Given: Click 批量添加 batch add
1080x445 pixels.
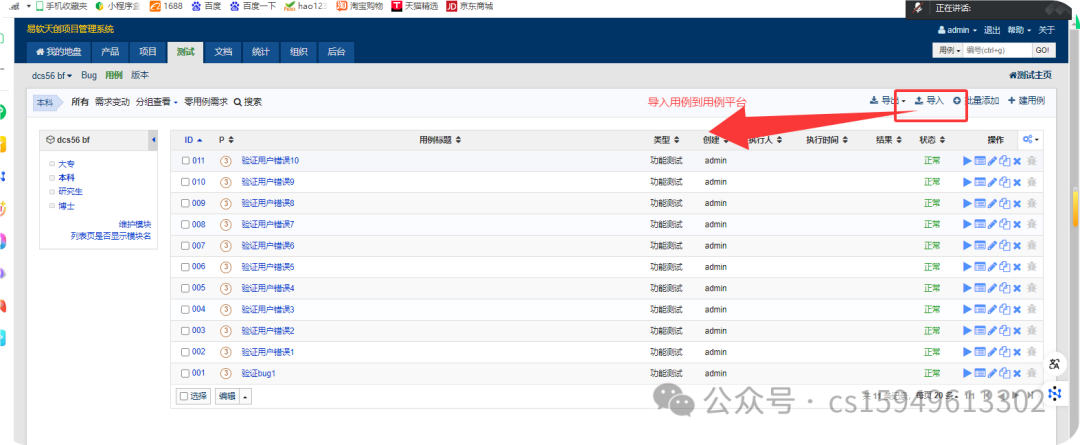Looking at the screenshot, I should tap(976, 101).
